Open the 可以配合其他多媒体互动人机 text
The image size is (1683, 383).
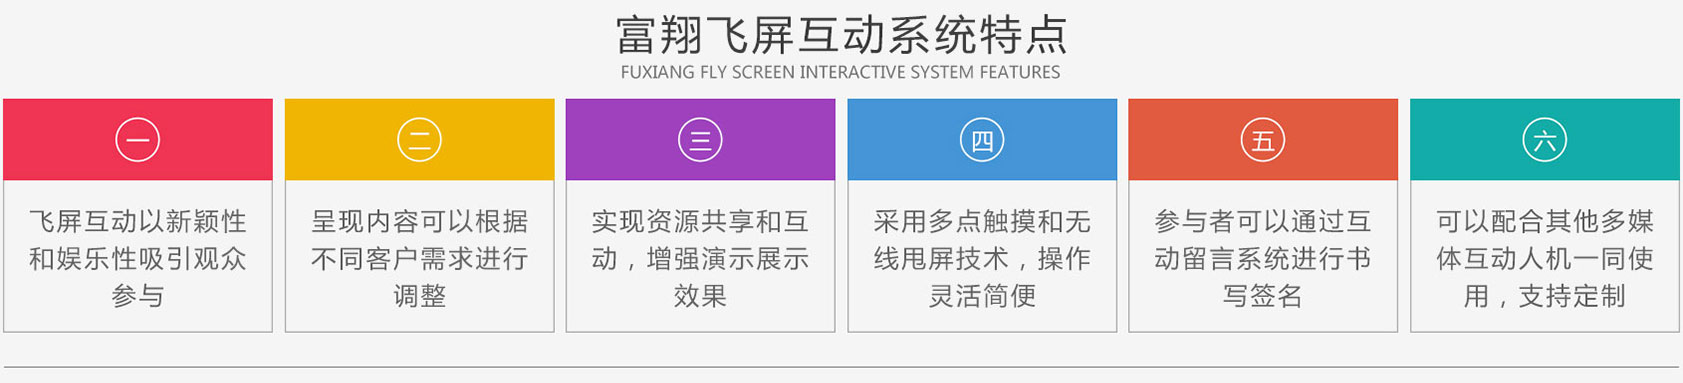(1545, 258)
